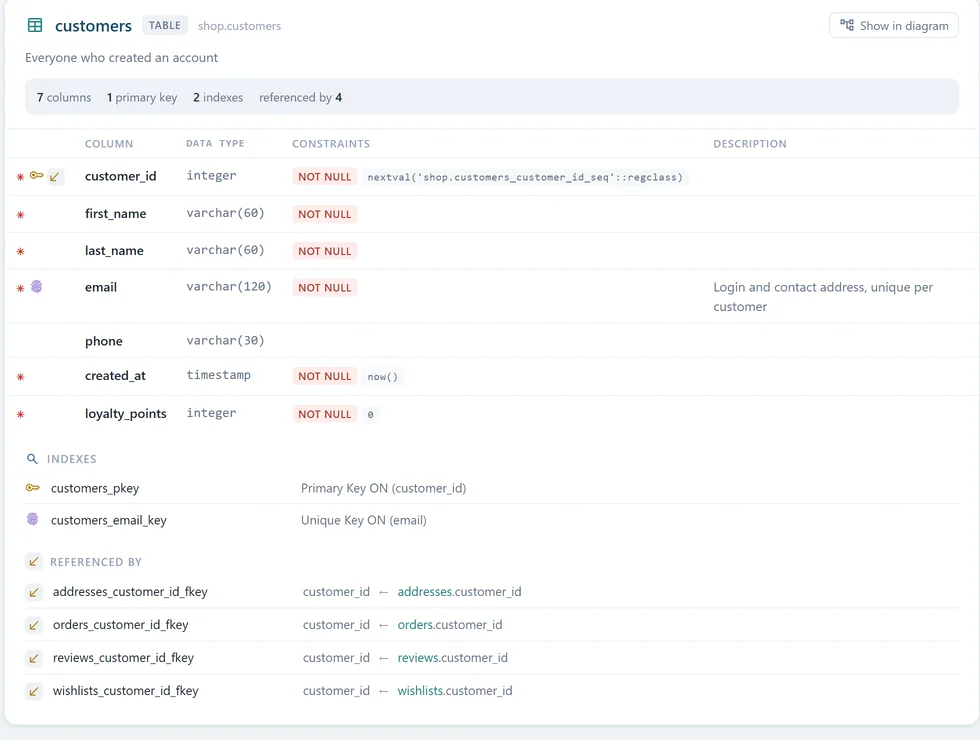This screenshot has width=980, height=740.
Task: Click varchar(30) type of phone
Action: (x=225, y=341)
